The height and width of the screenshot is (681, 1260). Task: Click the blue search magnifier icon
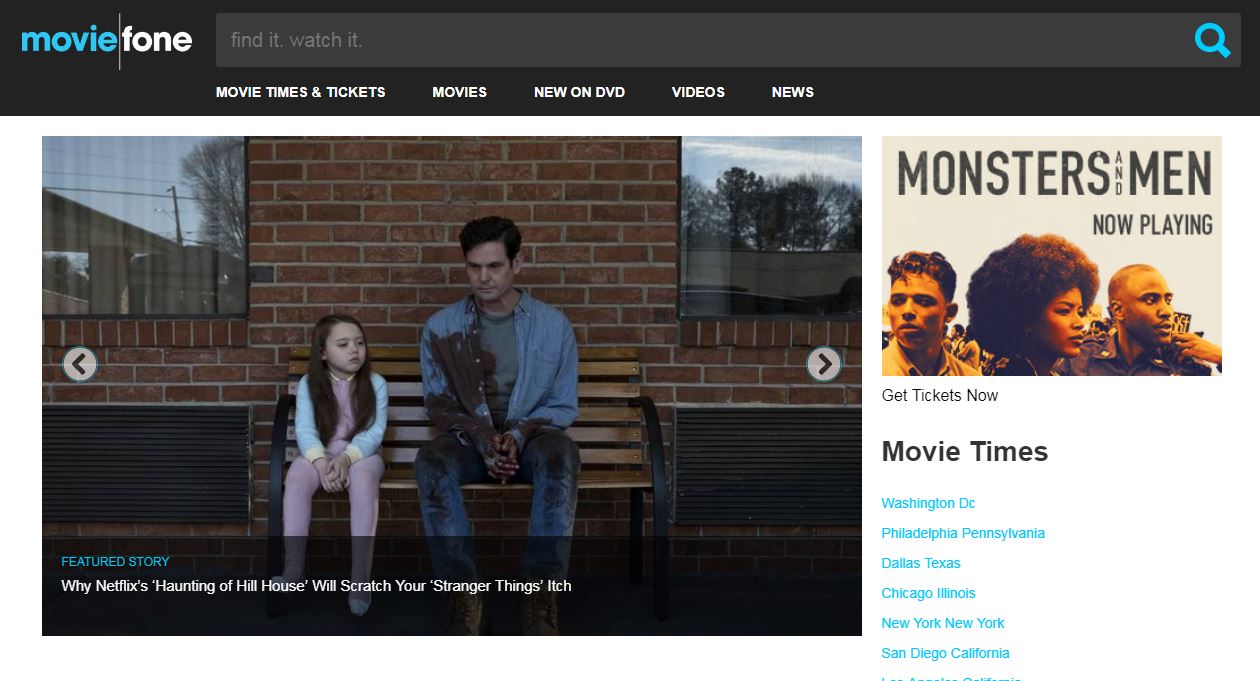(1212, 40)
